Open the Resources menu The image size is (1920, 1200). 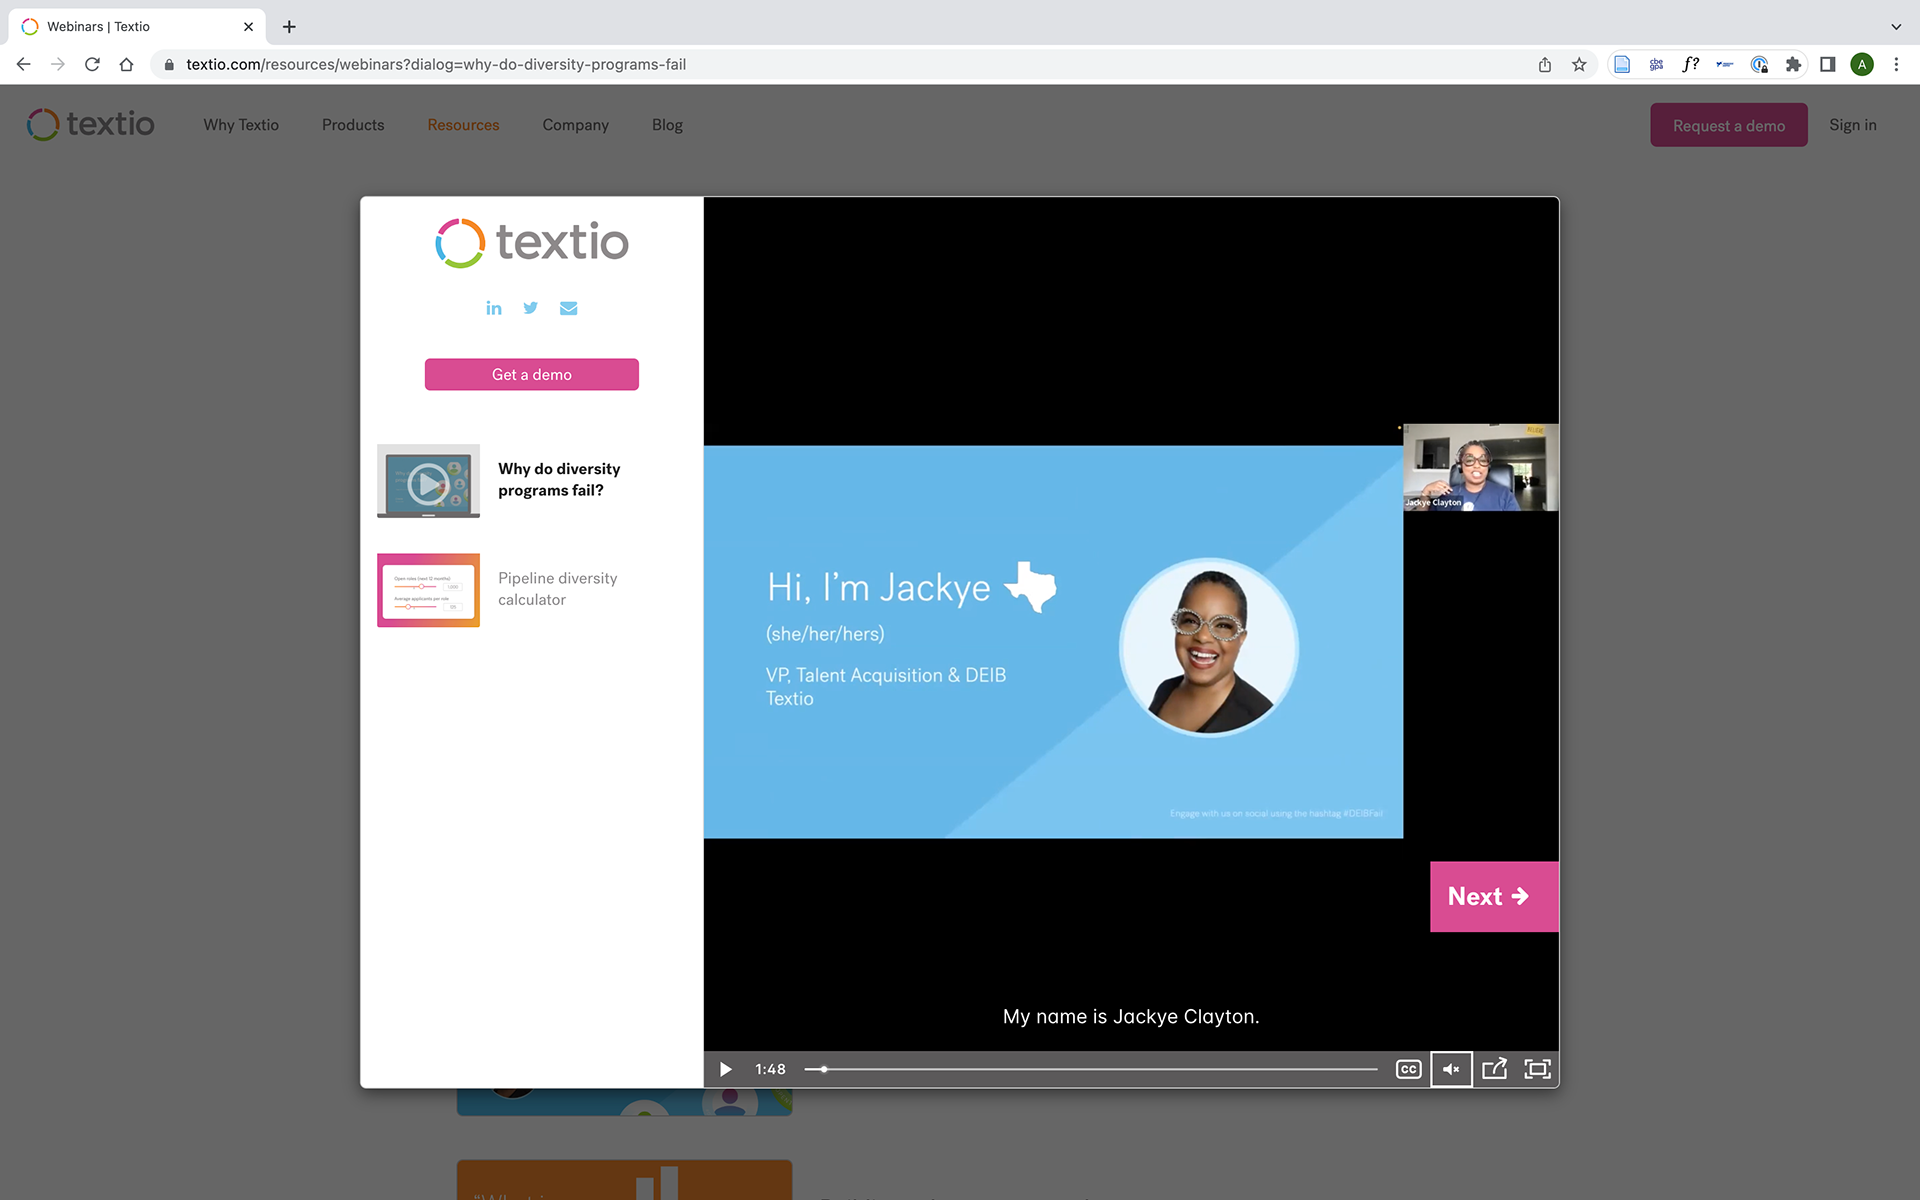(463, 125)
